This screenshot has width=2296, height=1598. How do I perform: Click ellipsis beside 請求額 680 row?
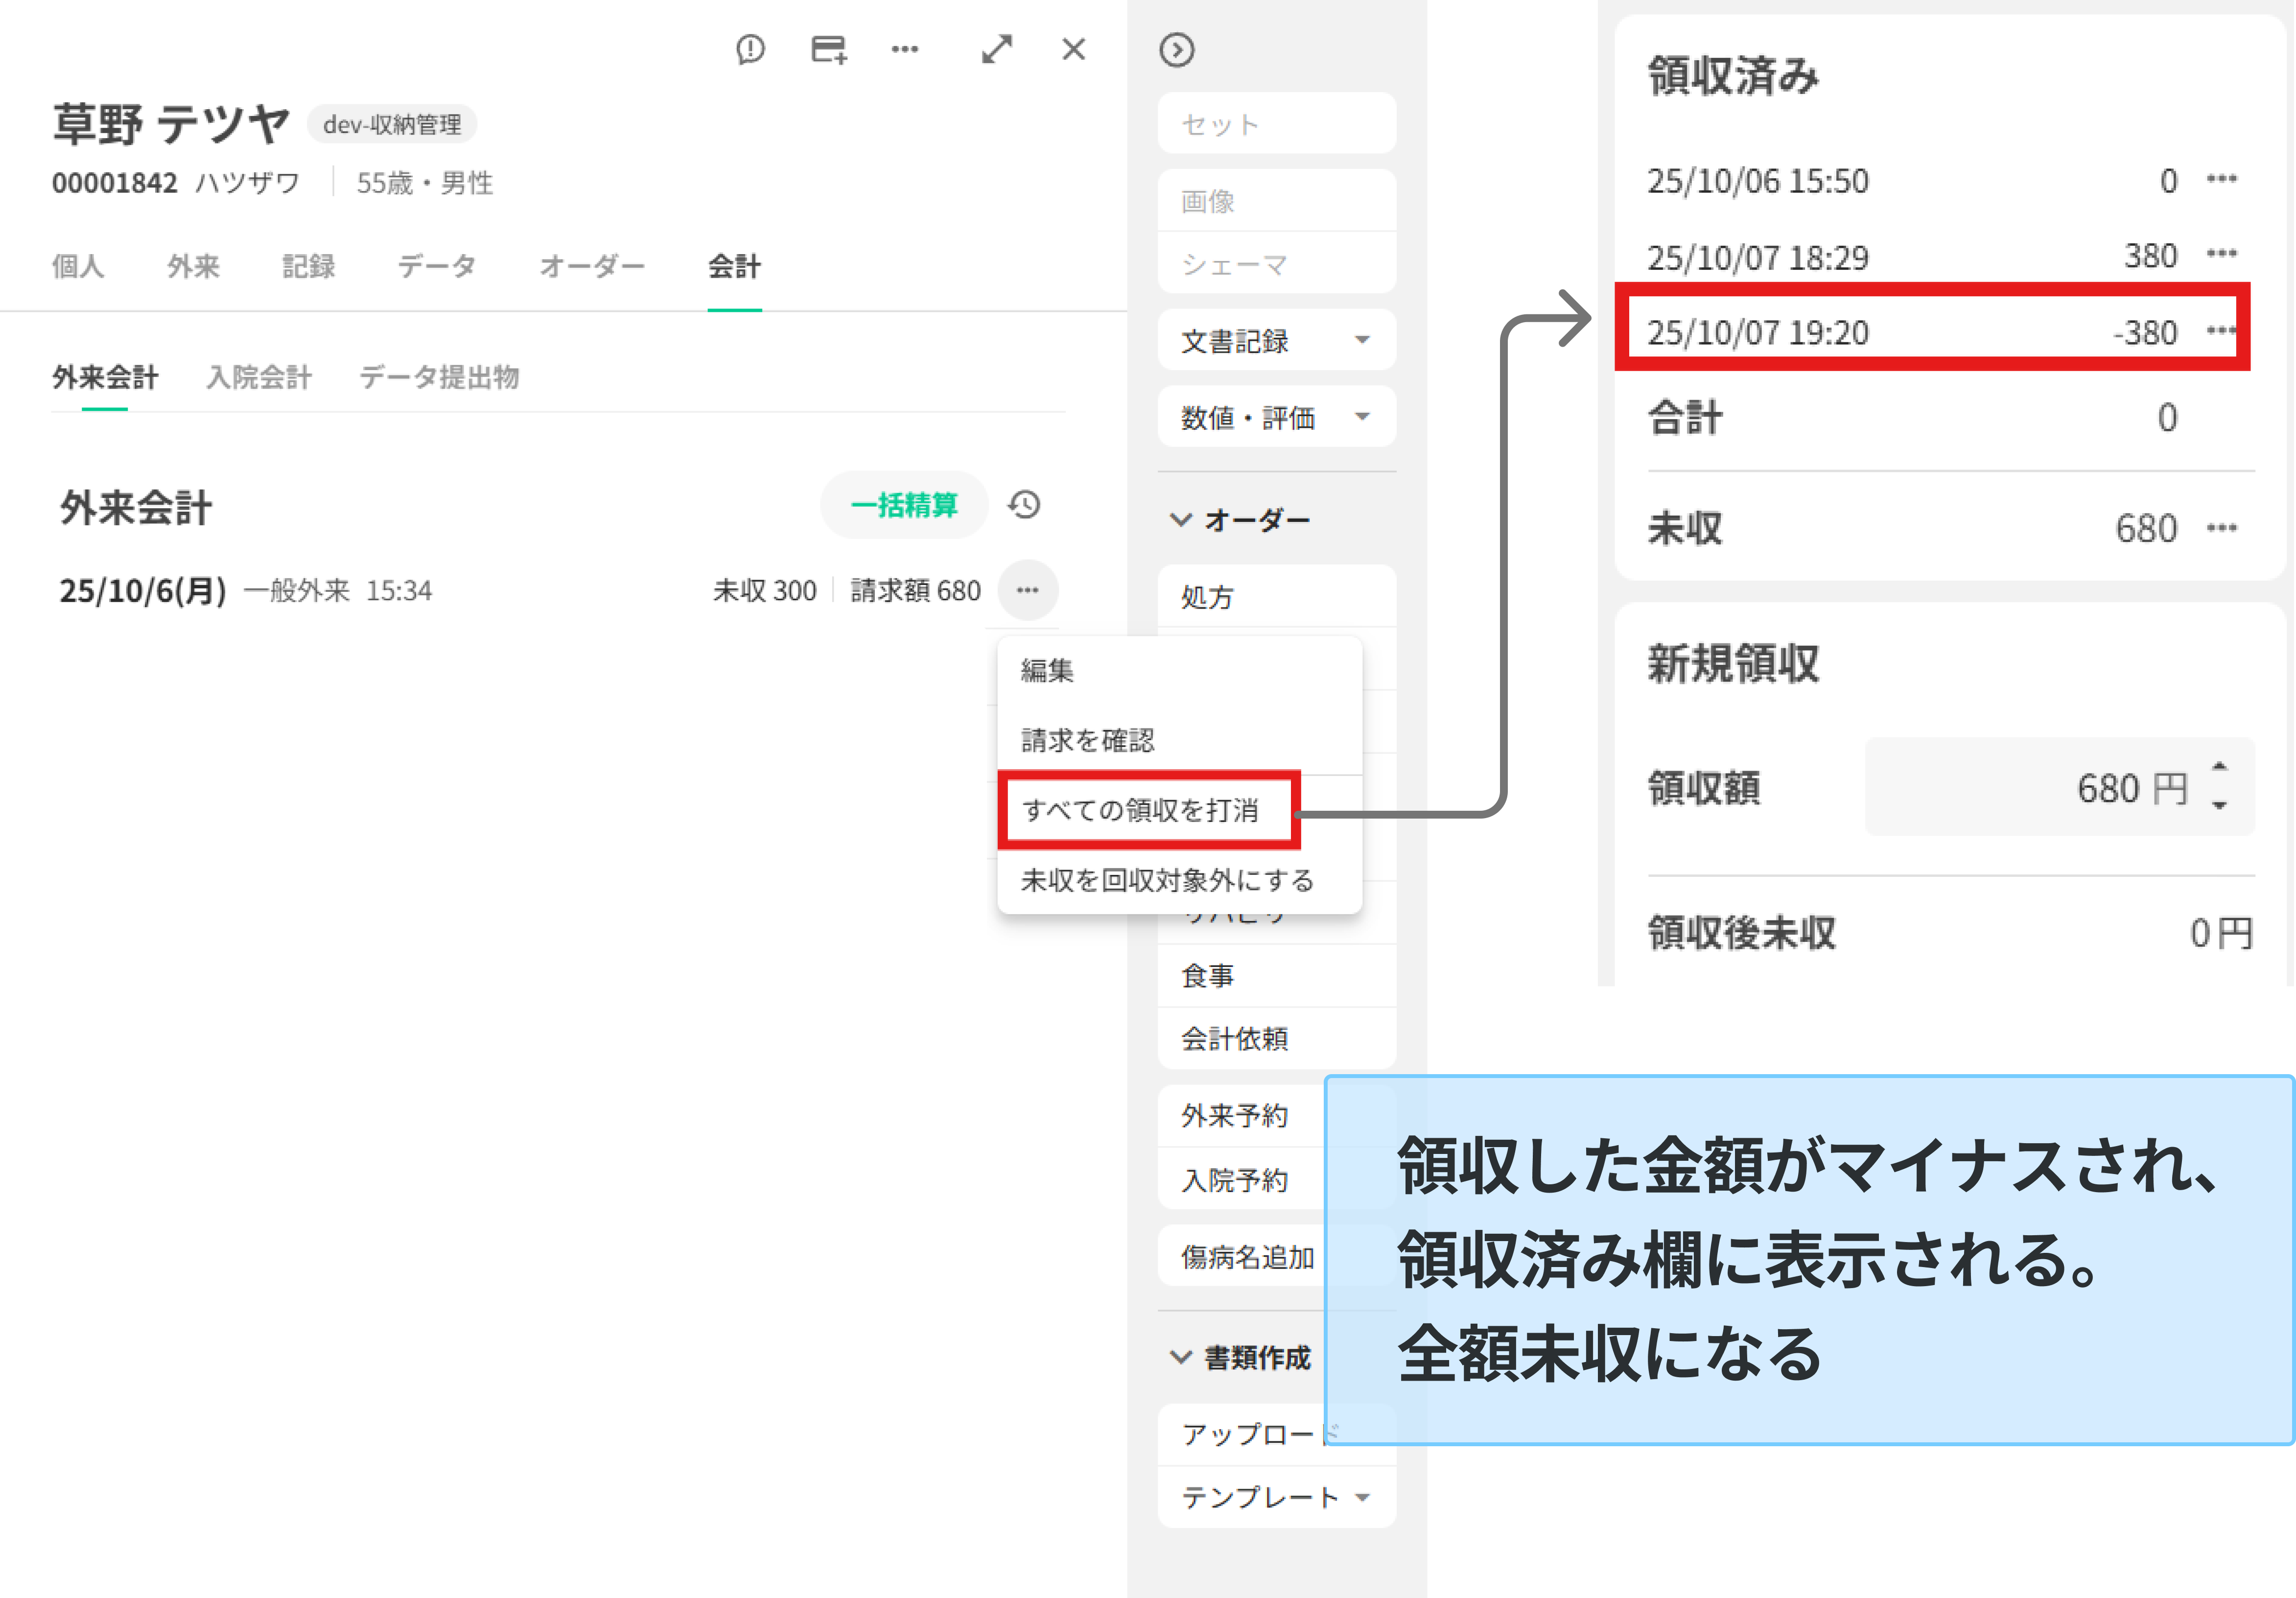pyautogui.click(x=1027, y=590)
